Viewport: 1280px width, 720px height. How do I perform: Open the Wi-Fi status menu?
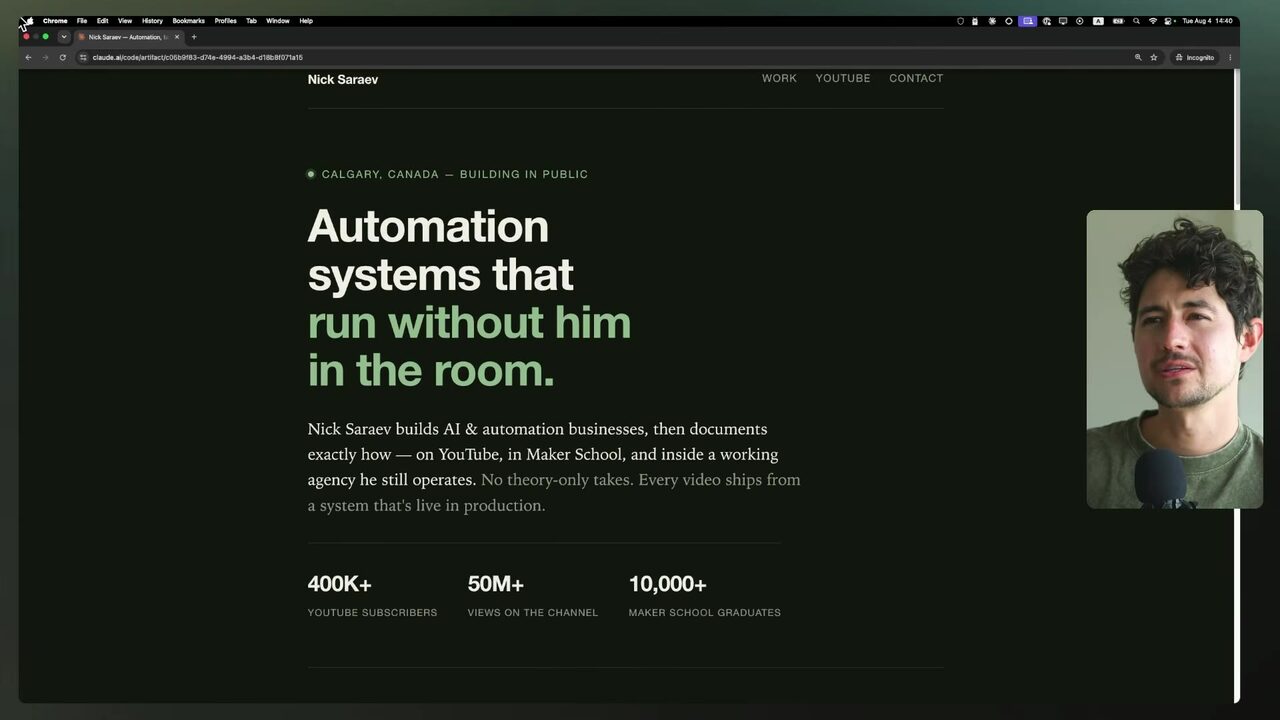(1152, 21)
